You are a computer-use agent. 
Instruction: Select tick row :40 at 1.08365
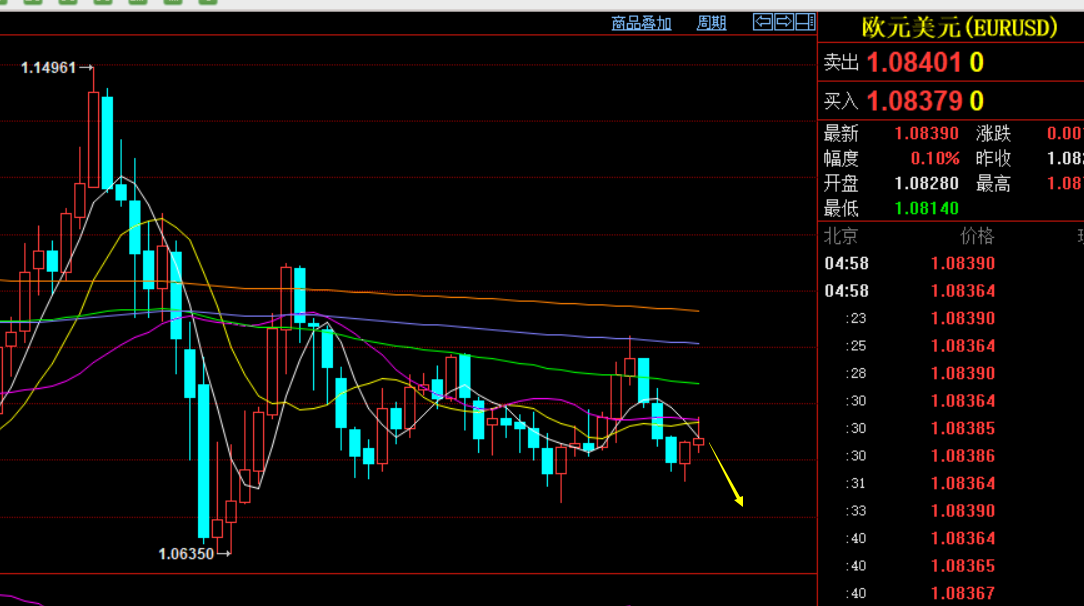coord(951,566)
